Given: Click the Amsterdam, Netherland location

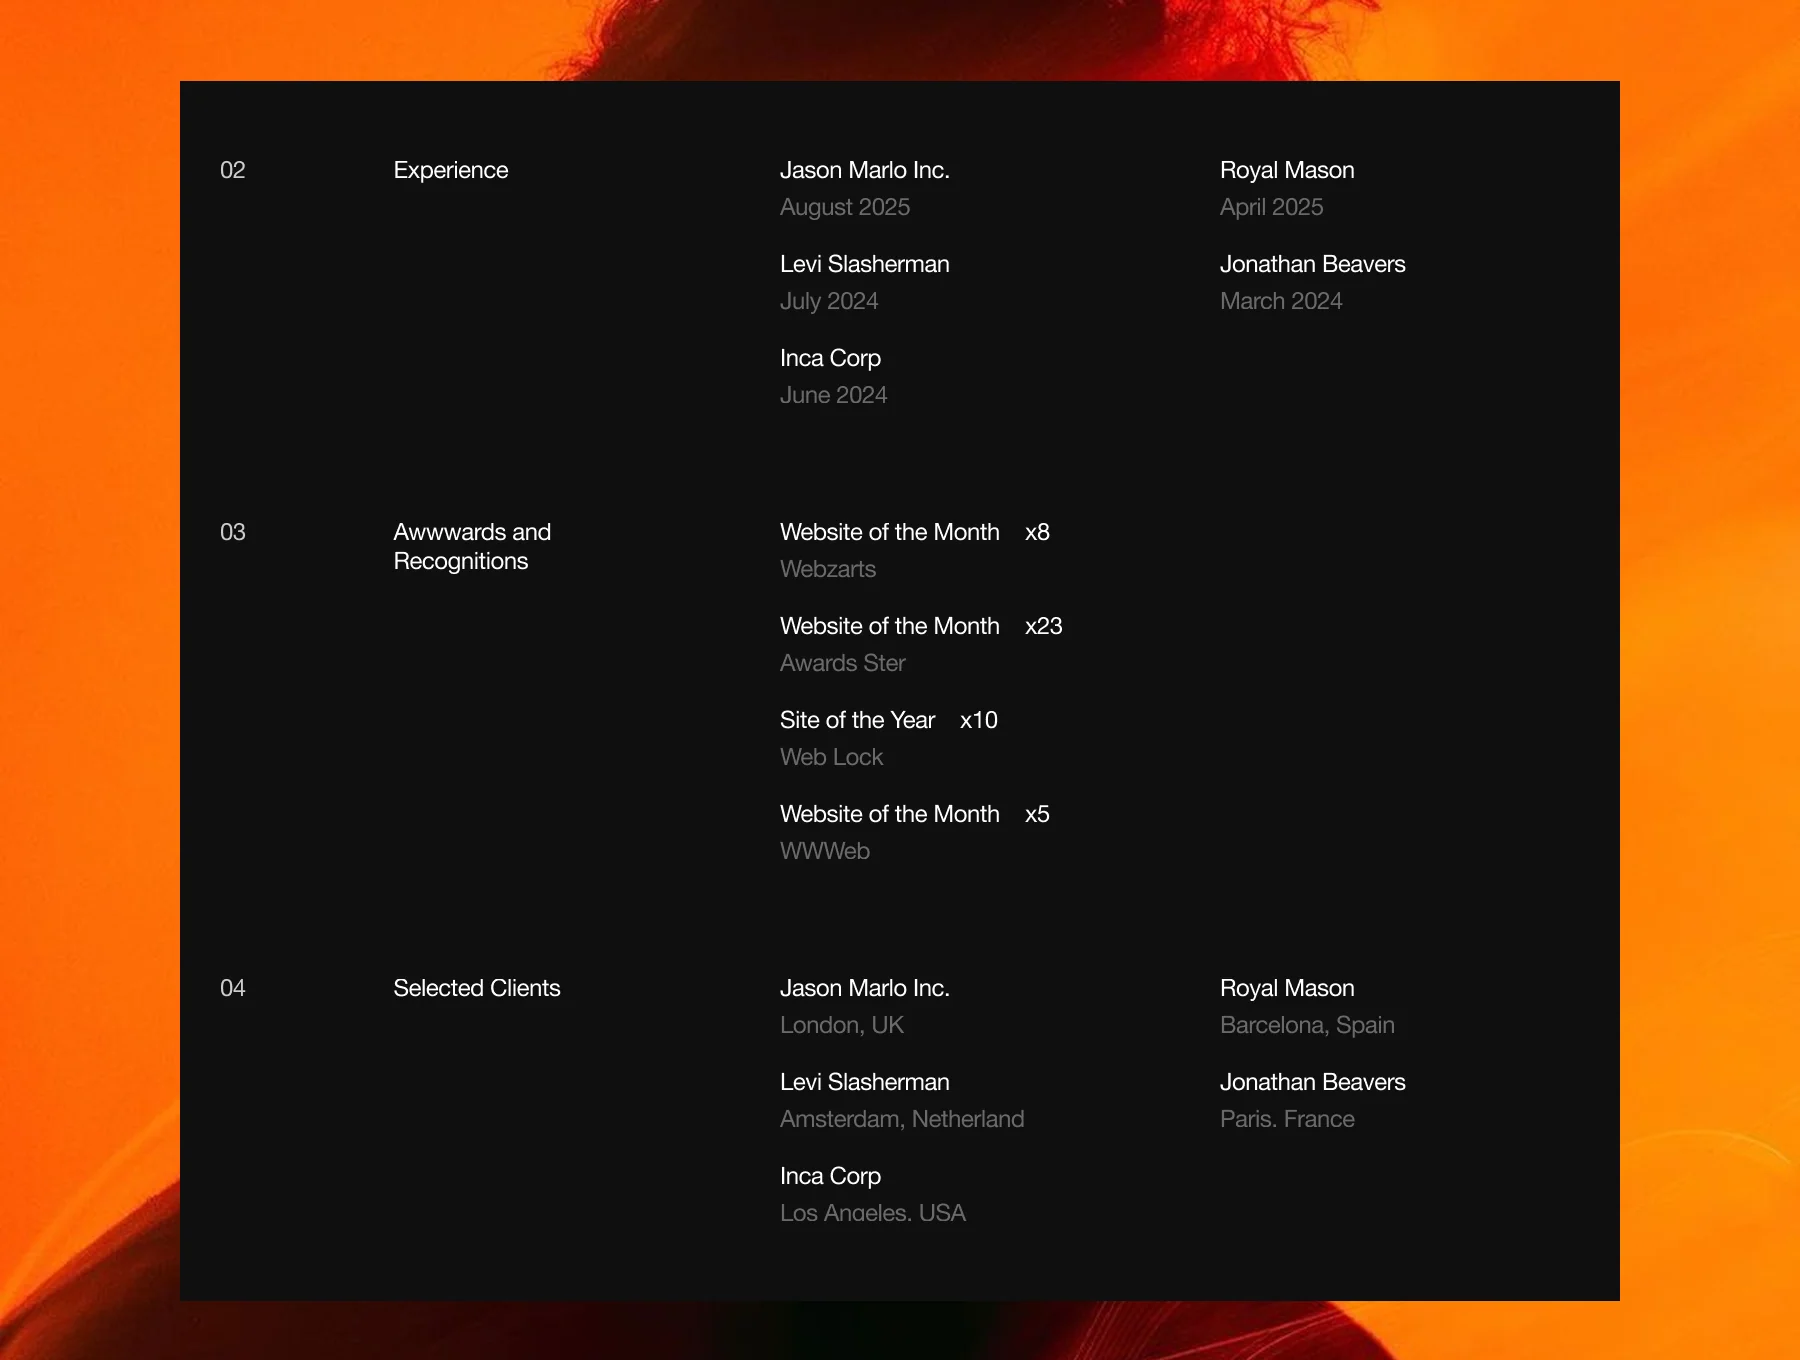Looking at the screenshot, I should [902, 1119].
